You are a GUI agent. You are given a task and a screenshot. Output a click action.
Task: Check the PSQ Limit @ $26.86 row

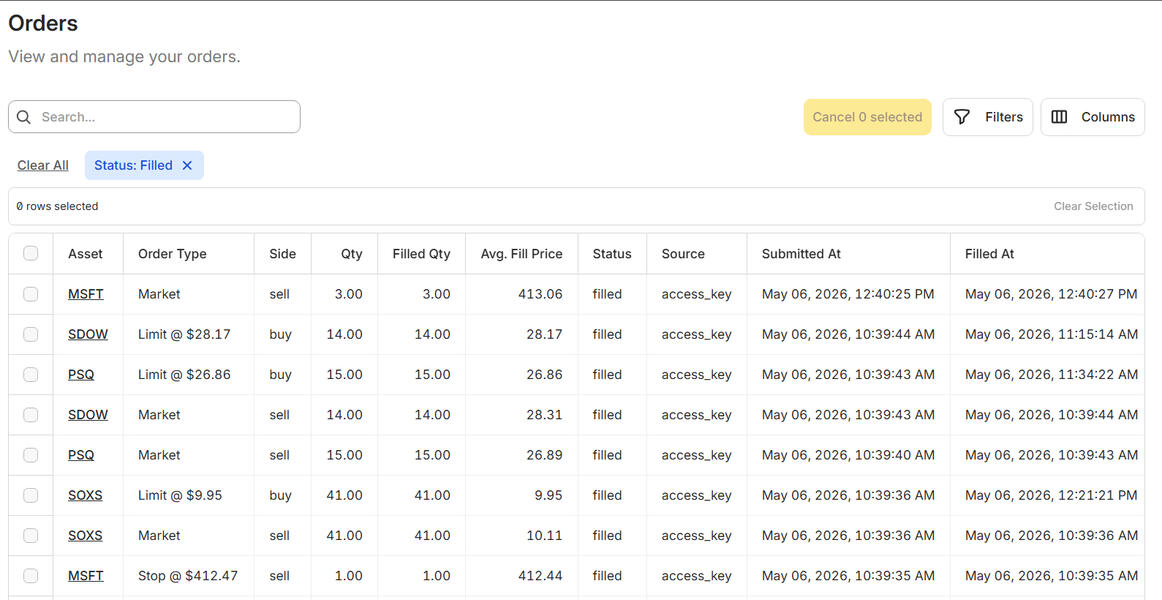pyautogui.click(x=30, y=375)
